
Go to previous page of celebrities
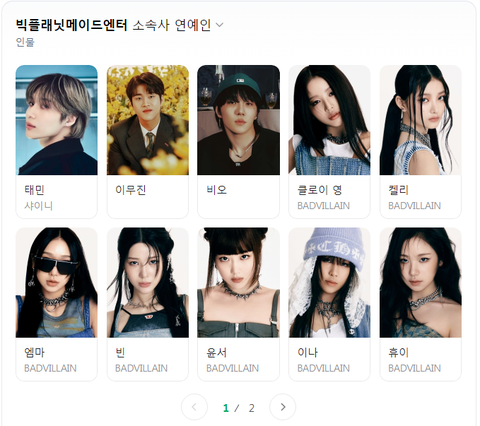(194, 407)
